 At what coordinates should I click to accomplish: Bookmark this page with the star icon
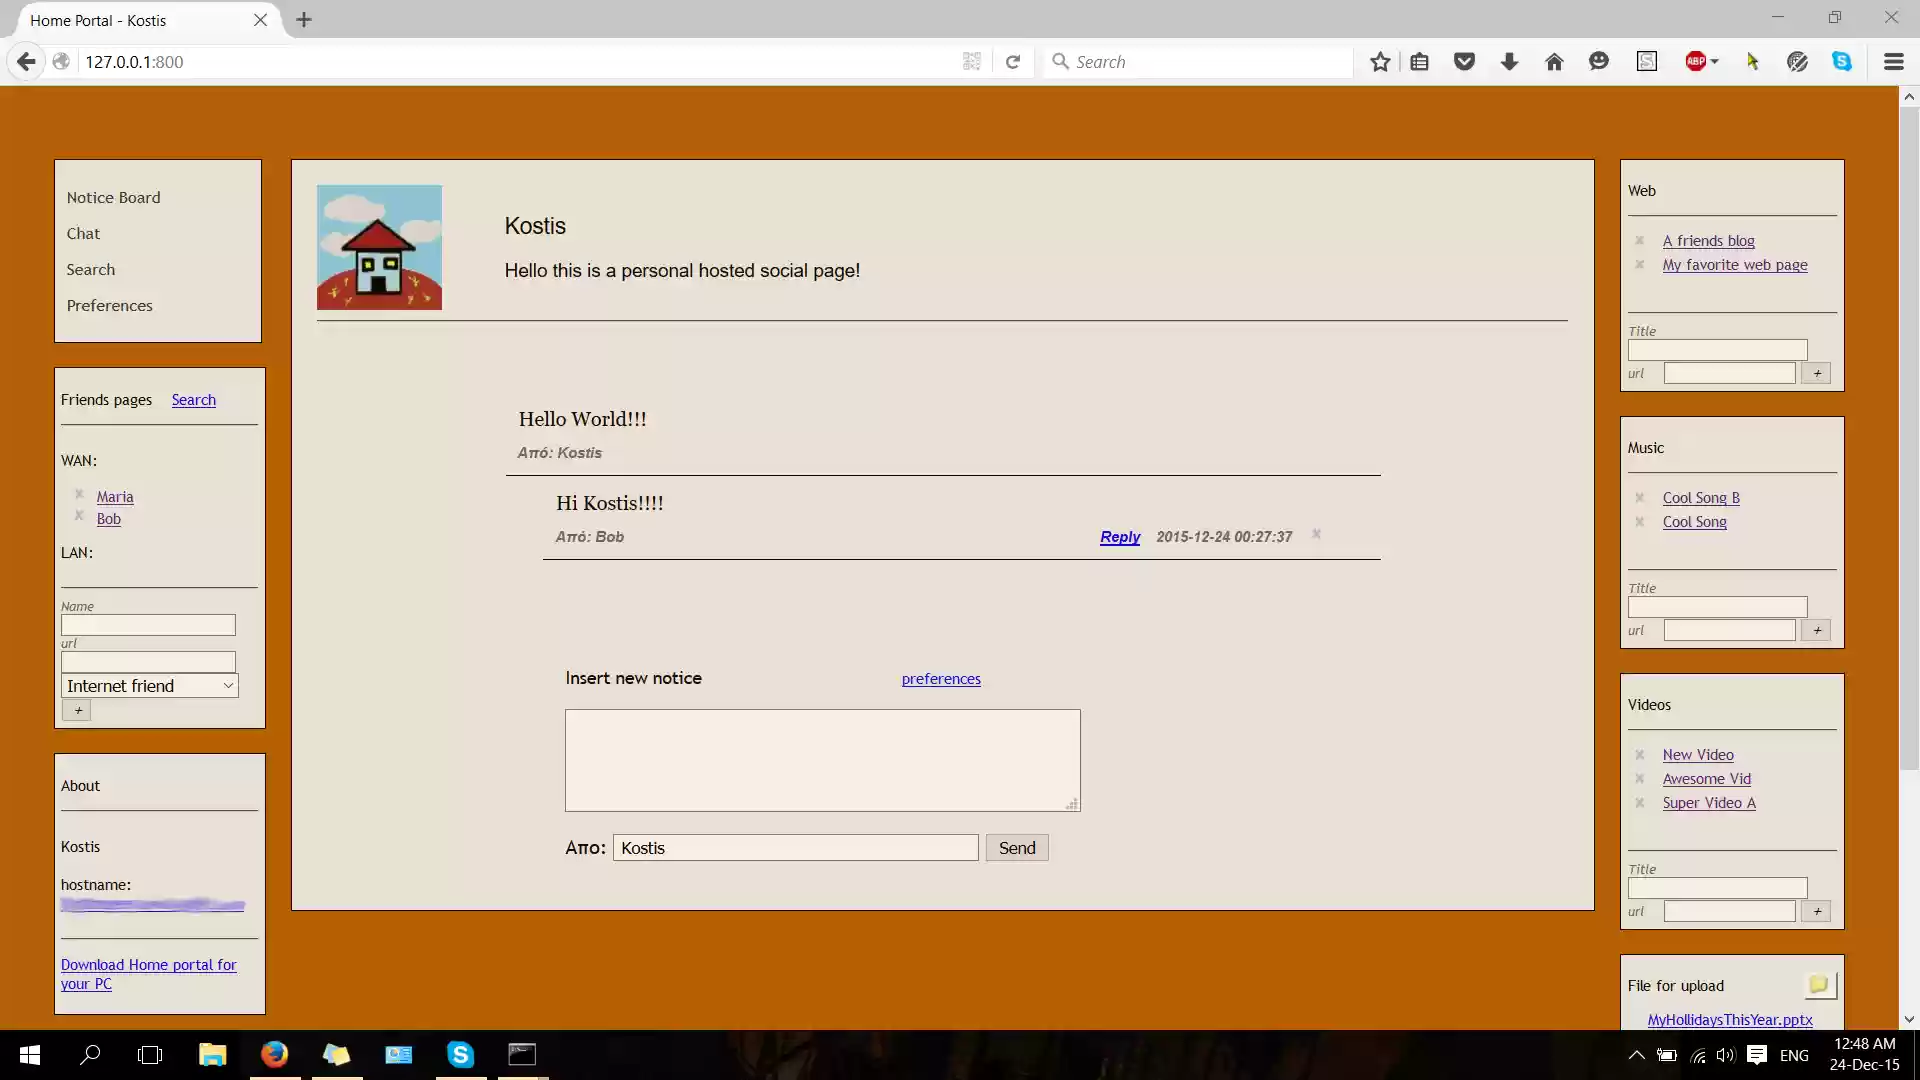point(1380,61)
